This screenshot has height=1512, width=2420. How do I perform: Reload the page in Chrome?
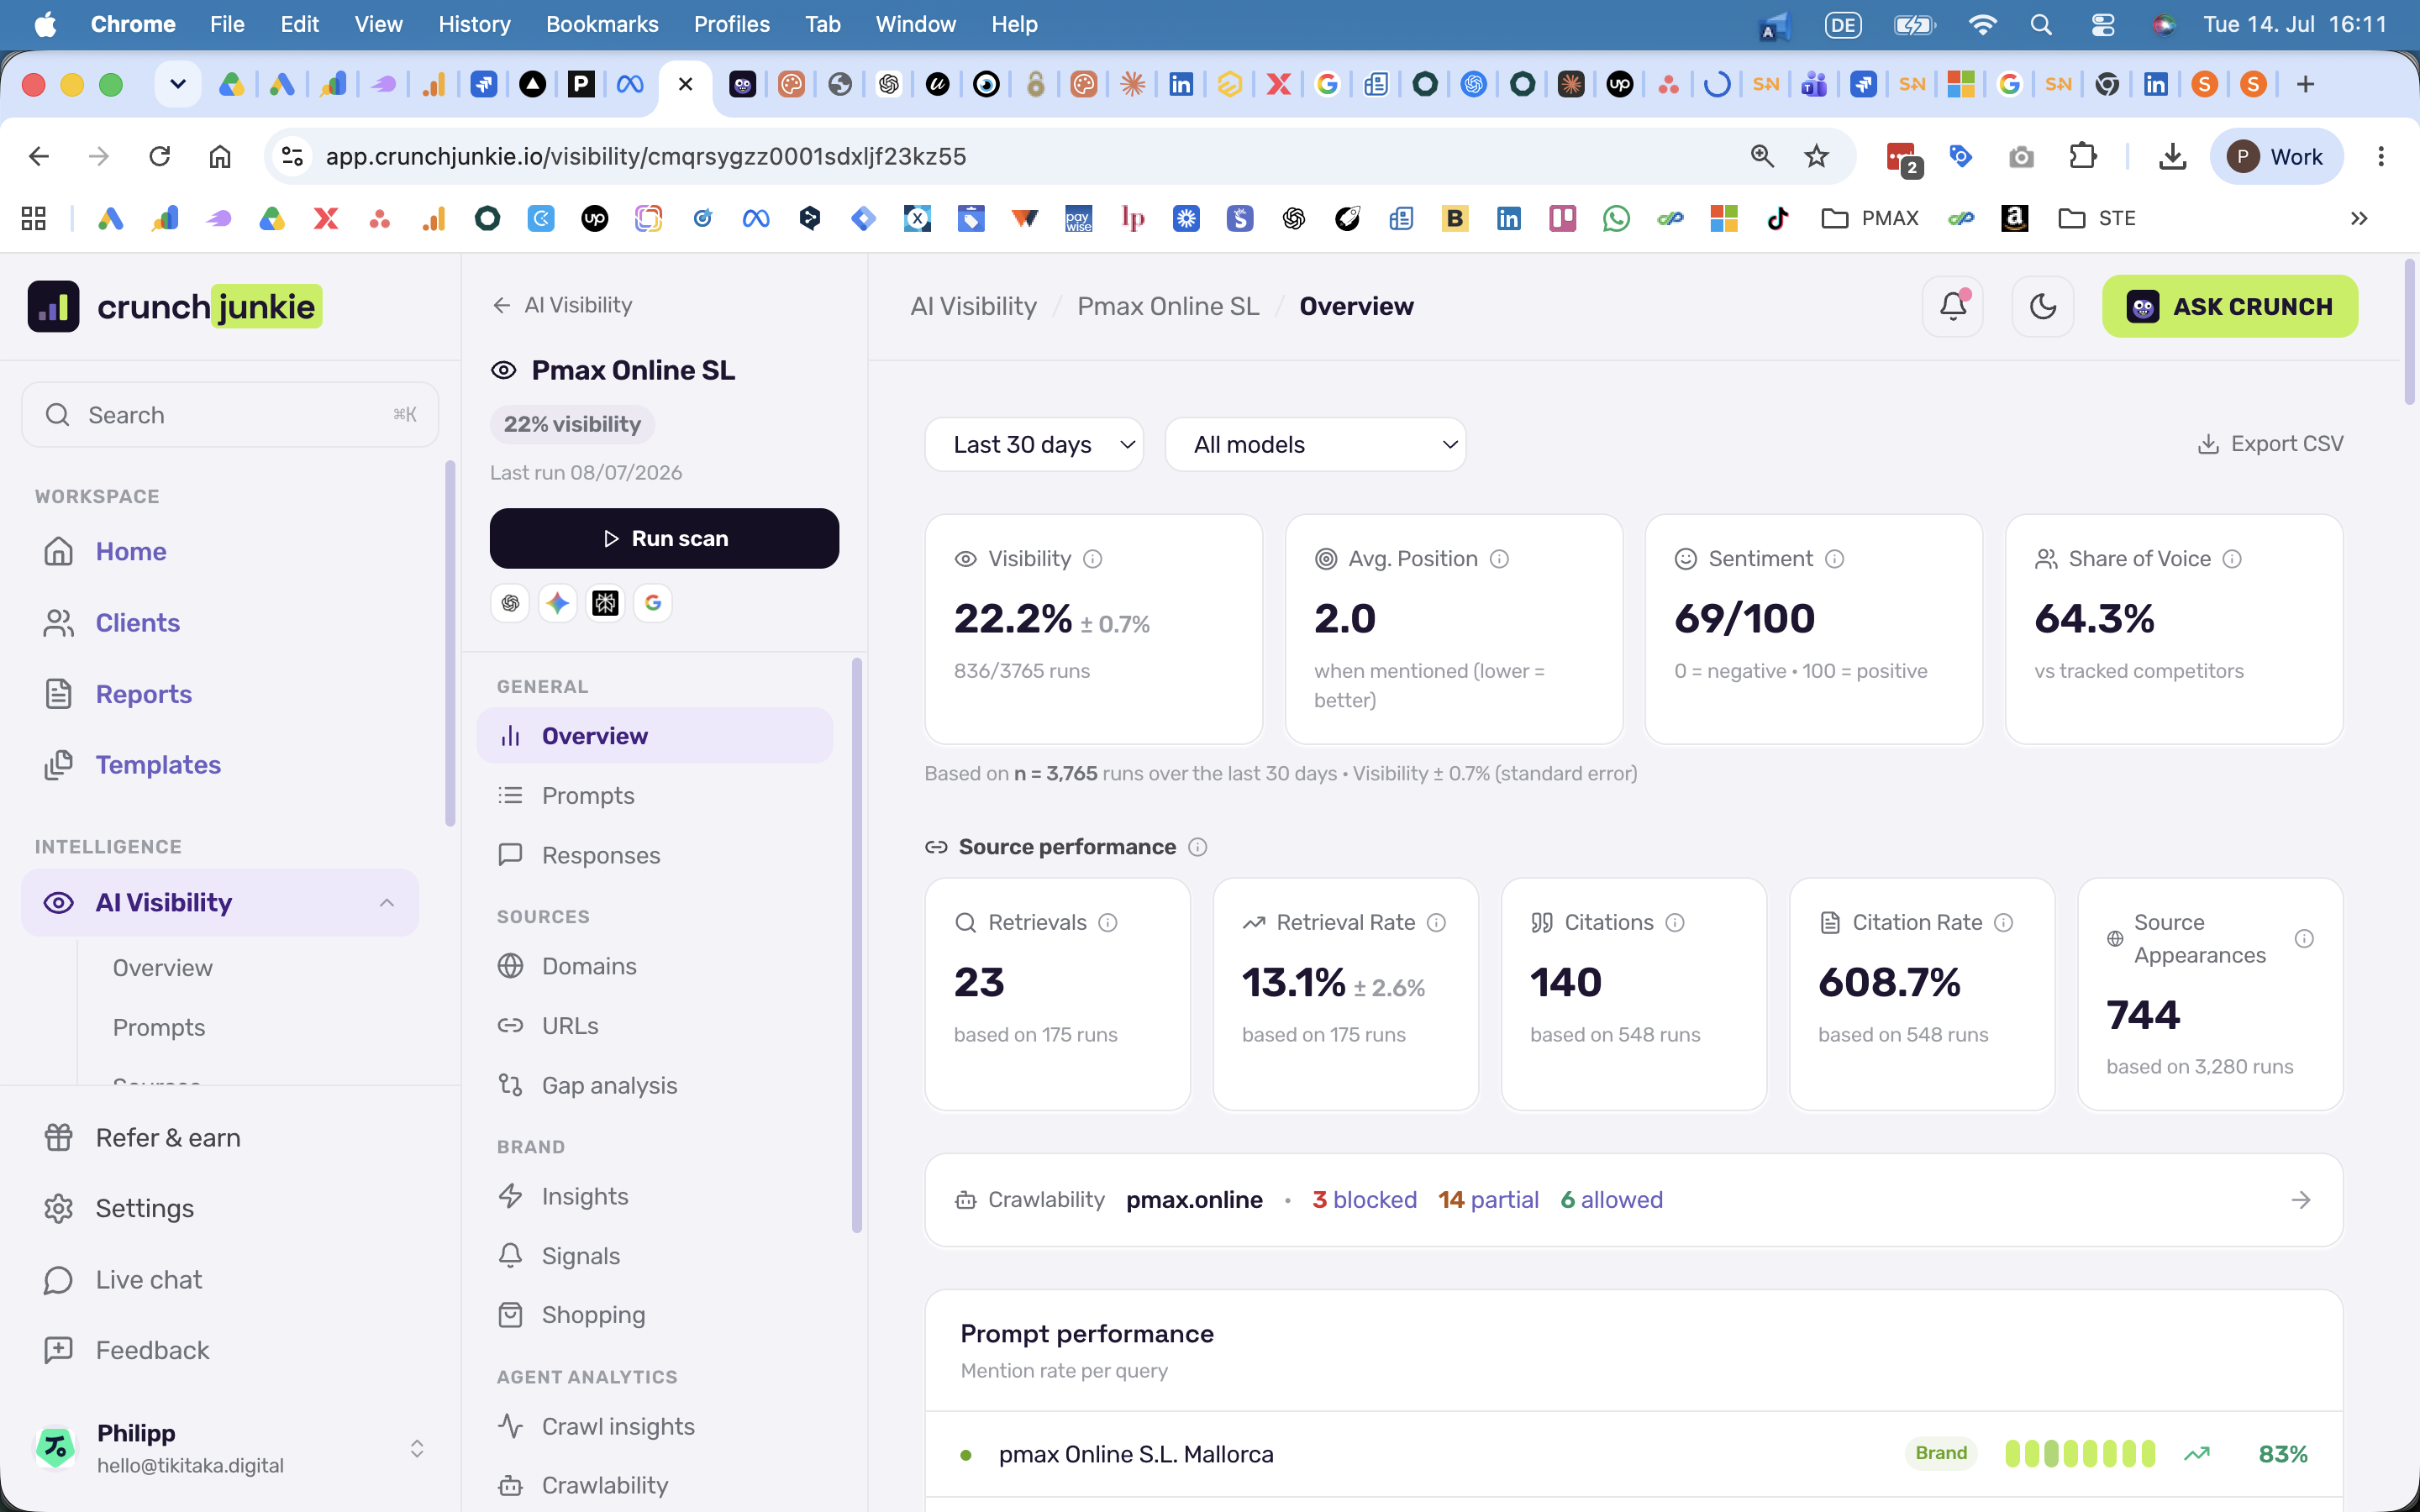[159, 156]
